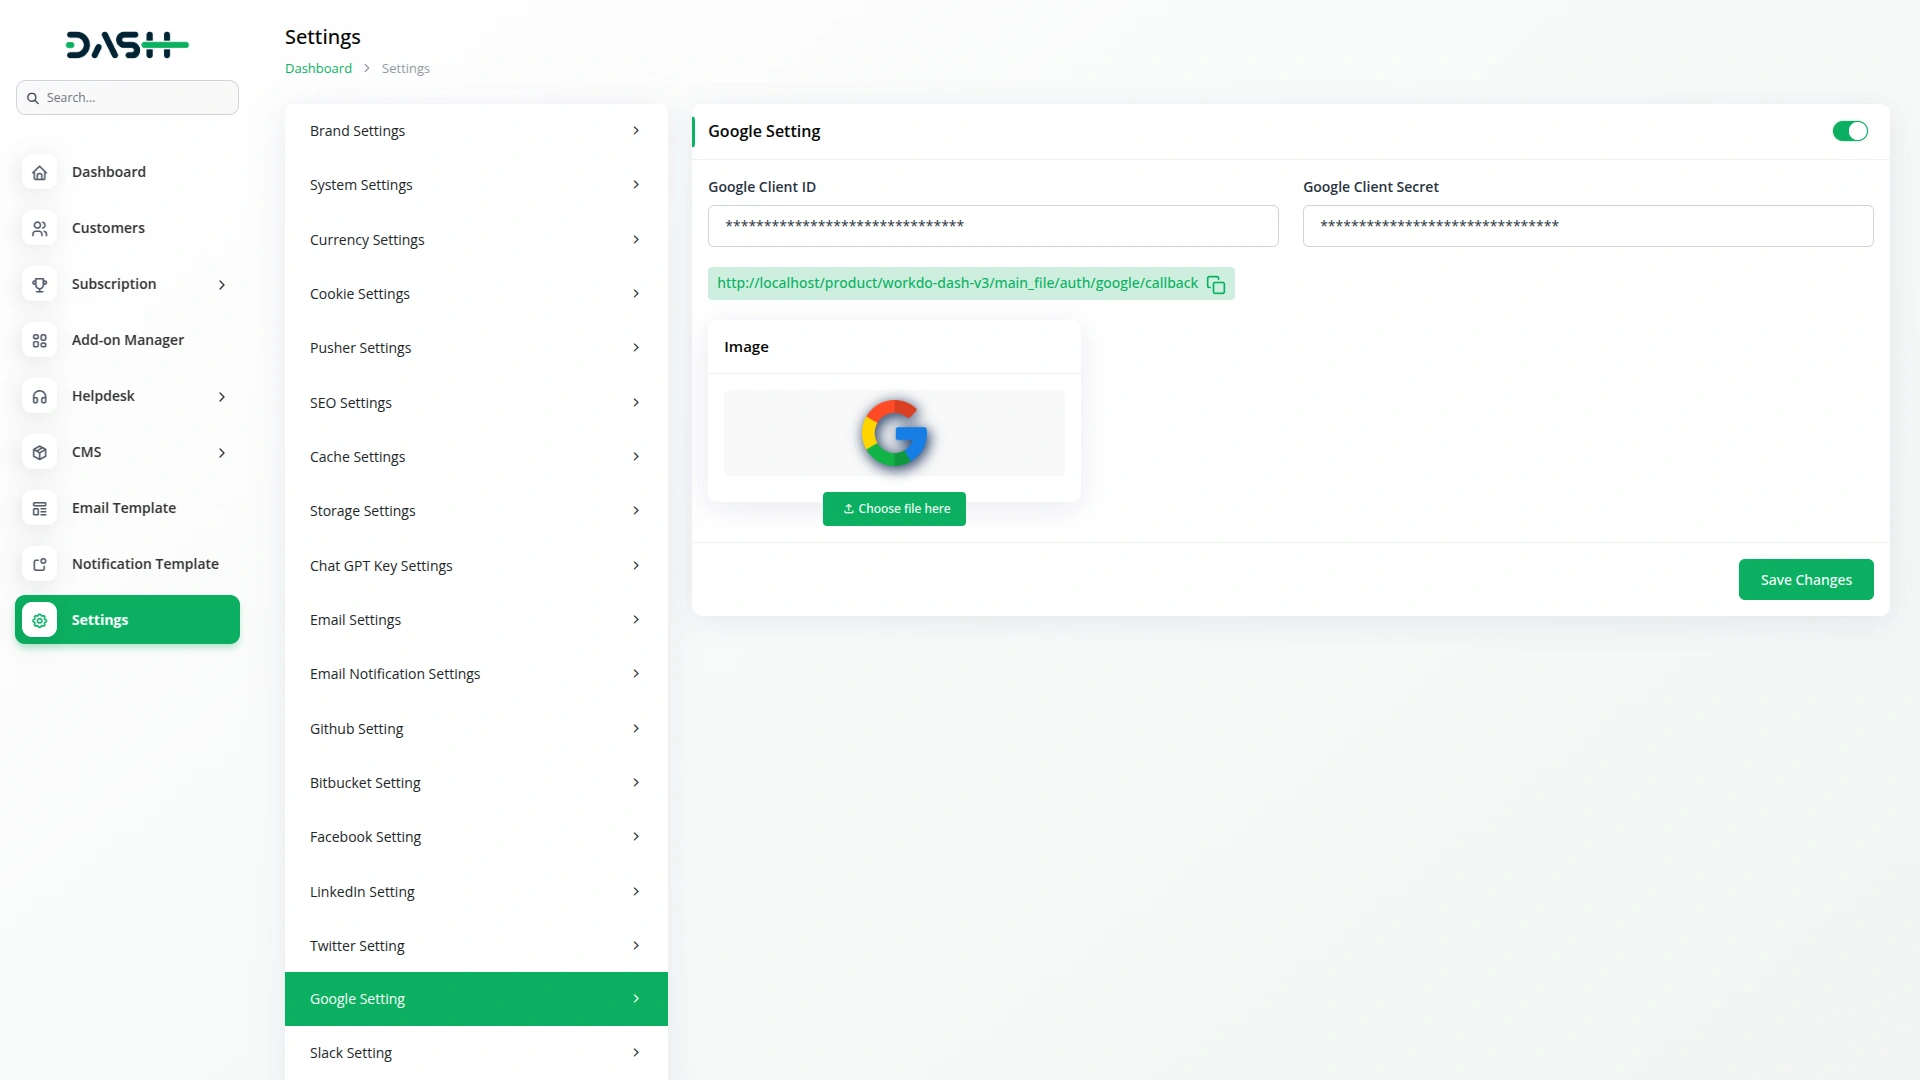Select the Customers sidebar icon
Viewport: 1920px width, 1080px height.
[x=39, y=228]
